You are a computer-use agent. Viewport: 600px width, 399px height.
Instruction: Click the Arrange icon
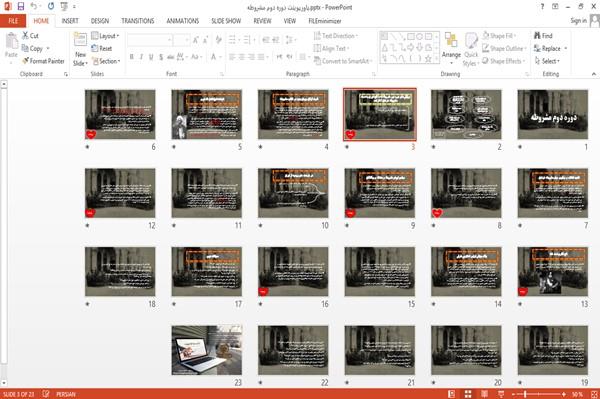tap(451, 41)
